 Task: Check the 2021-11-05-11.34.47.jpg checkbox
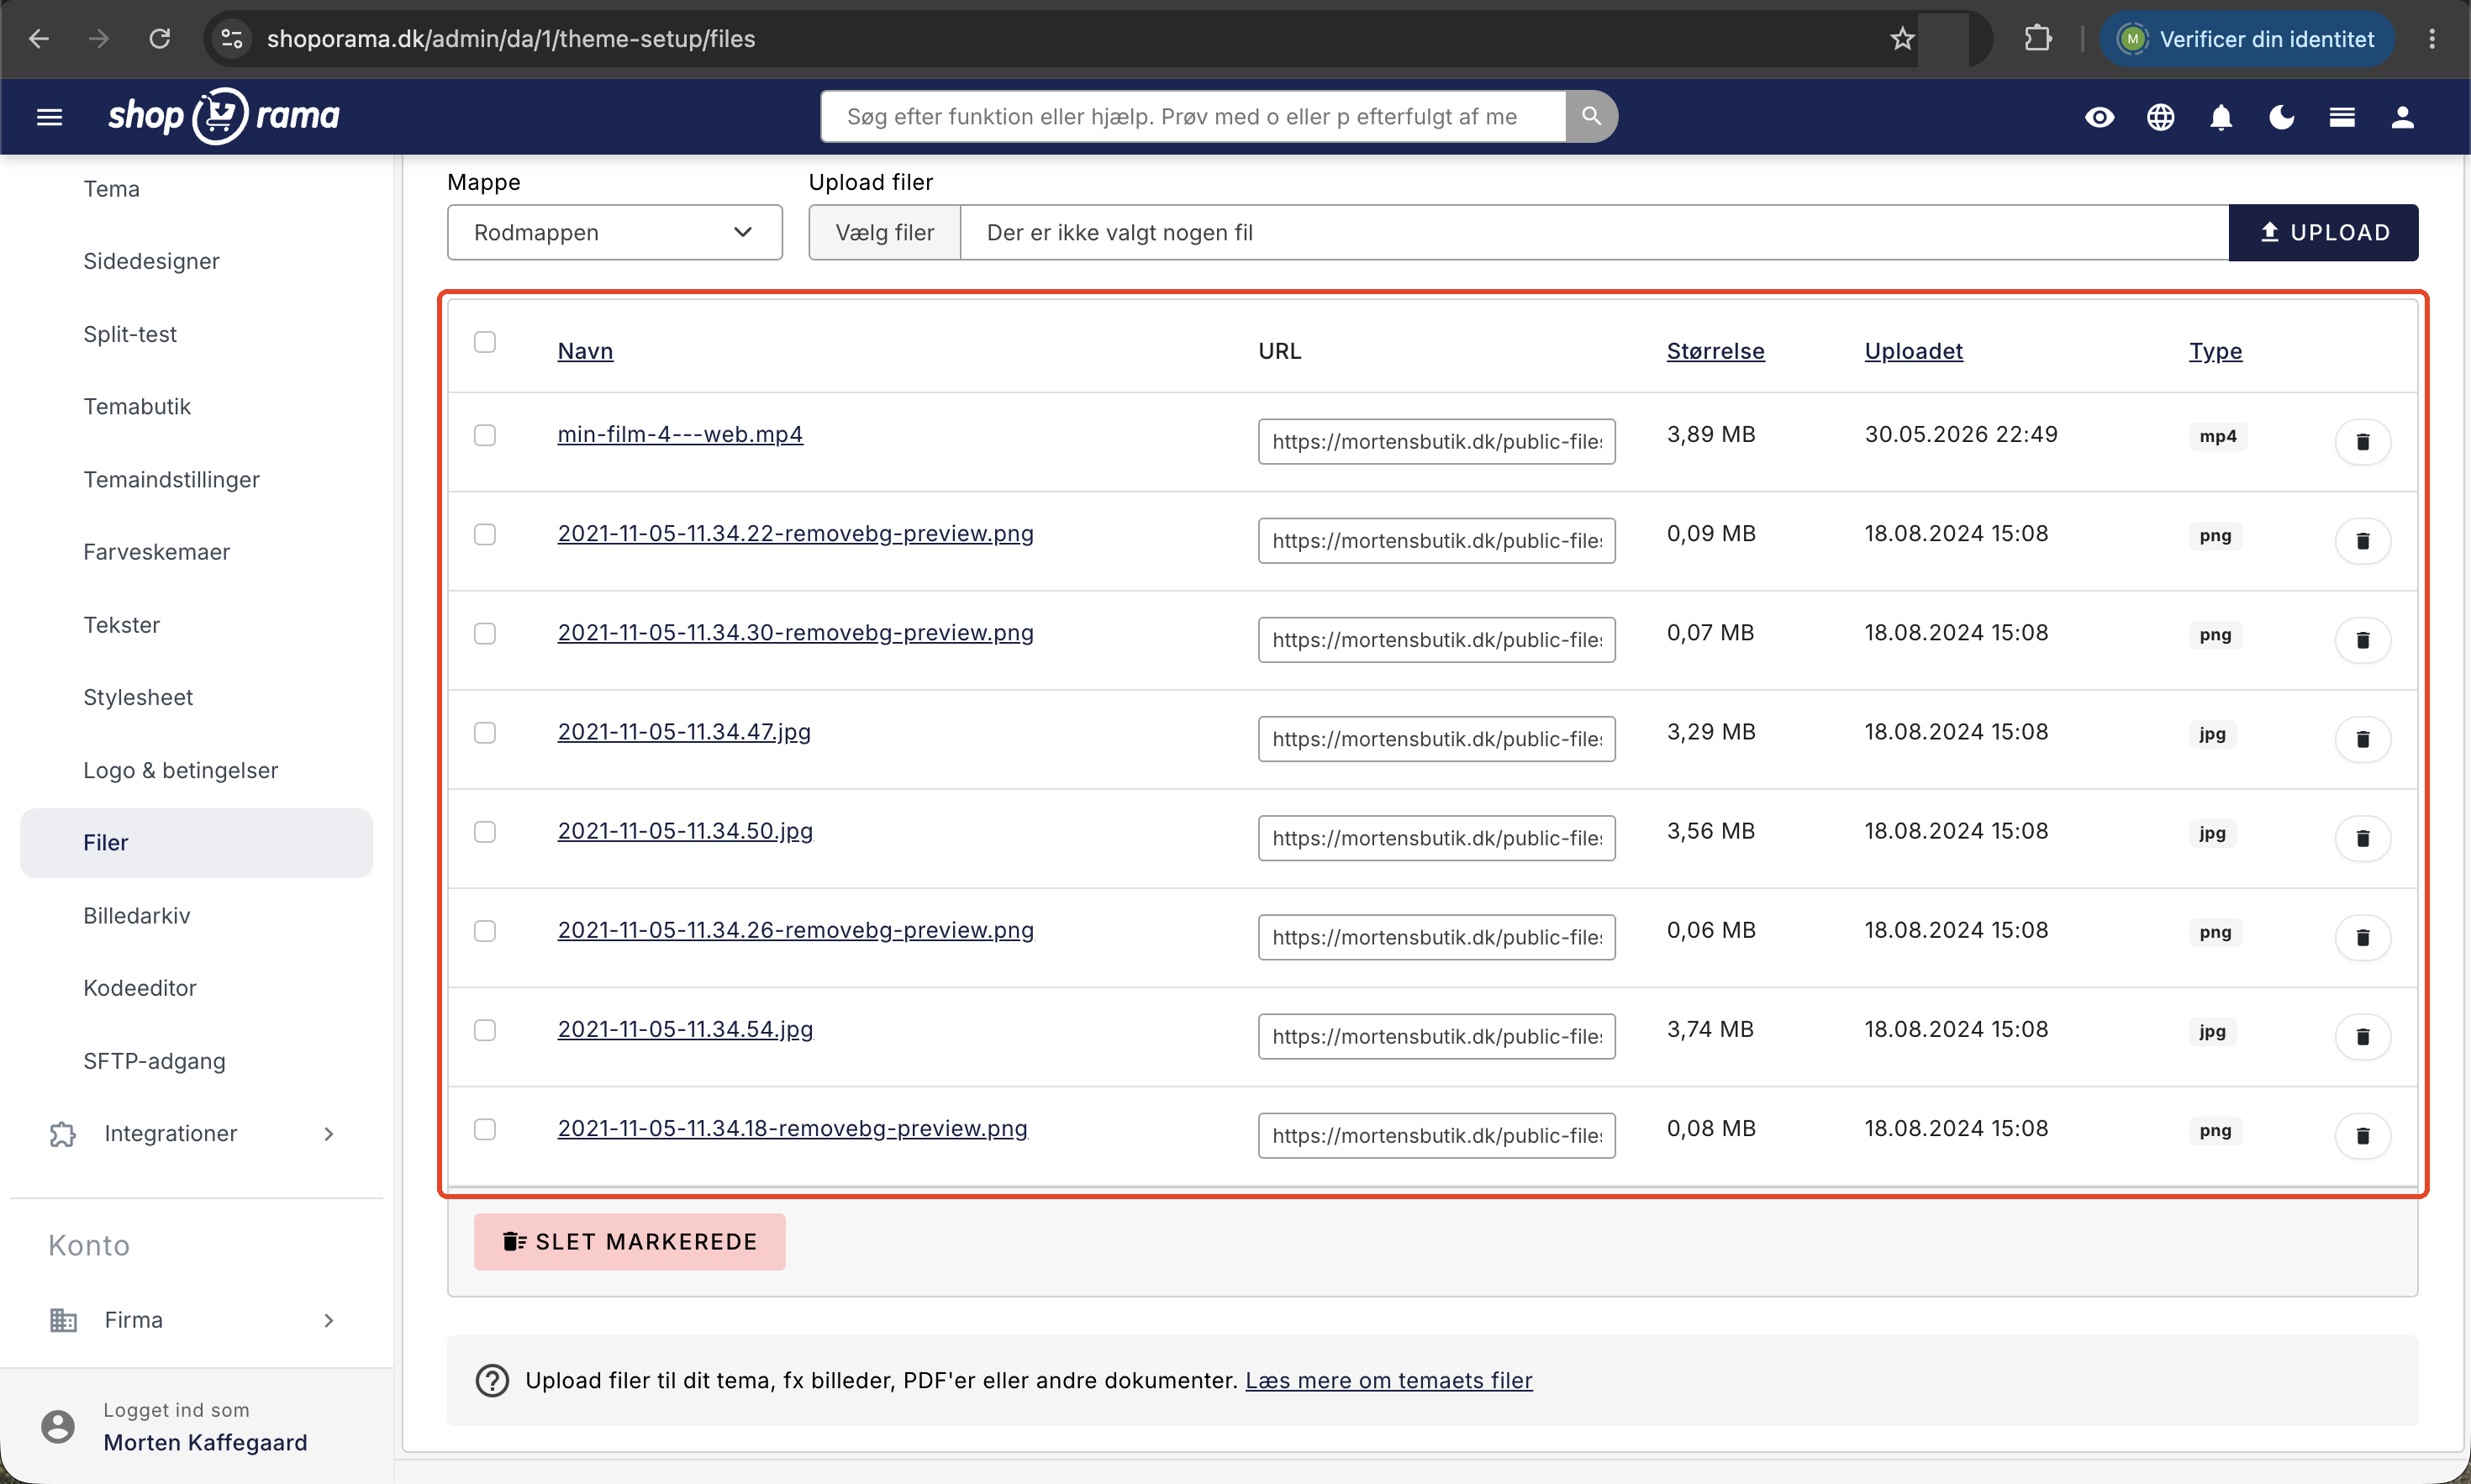click(485, 732)
